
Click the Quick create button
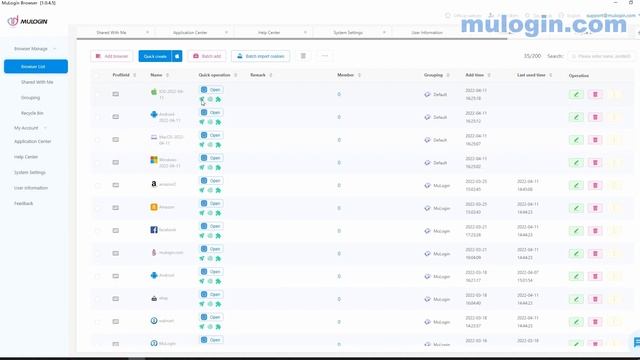pyautogui.click(x=155, y=56)
